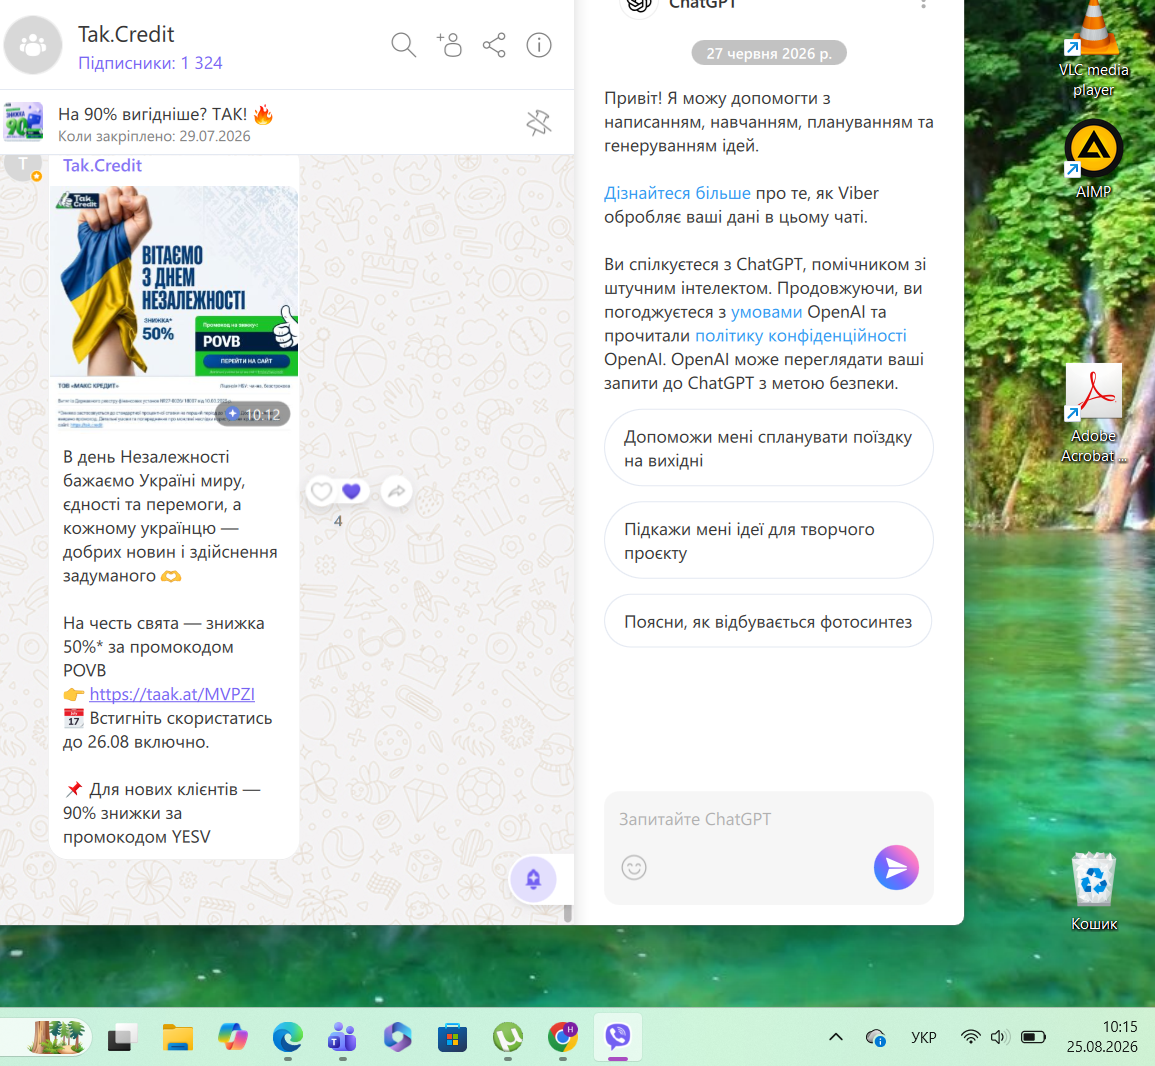The height and width of the screenshot is (1066, 1155).
Task: Click the Tak.Credit channel avatar
Action: [x=32, y=46]
